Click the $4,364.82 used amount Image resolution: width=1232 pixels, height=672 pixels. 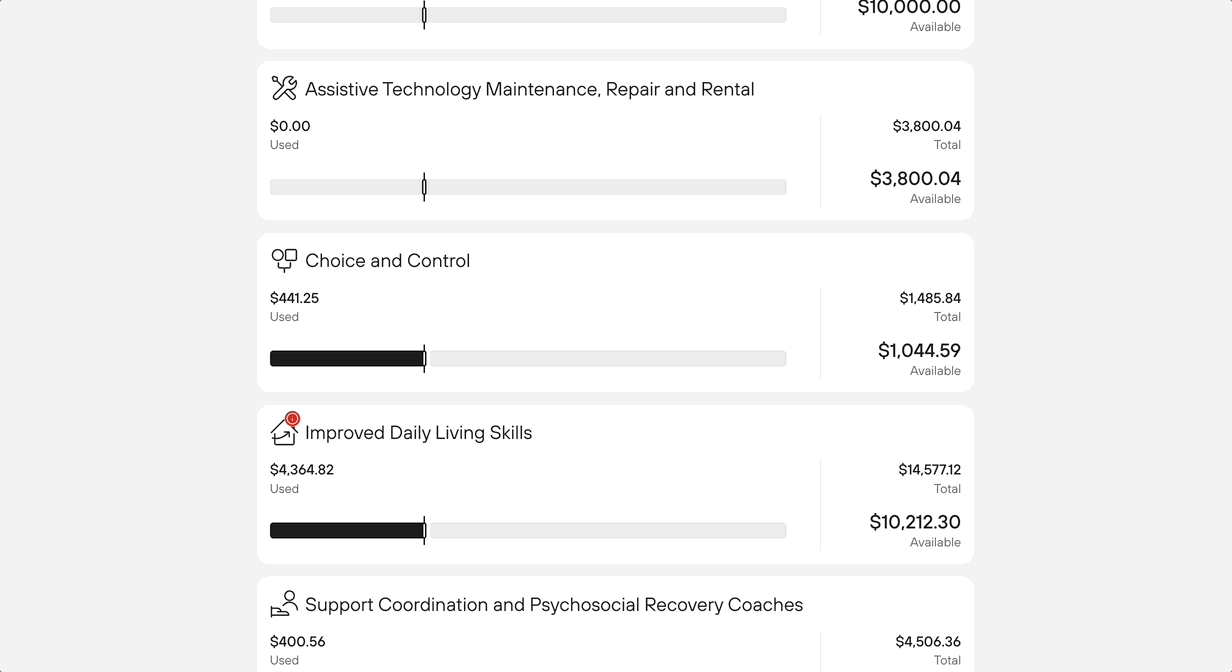[302, 470]
